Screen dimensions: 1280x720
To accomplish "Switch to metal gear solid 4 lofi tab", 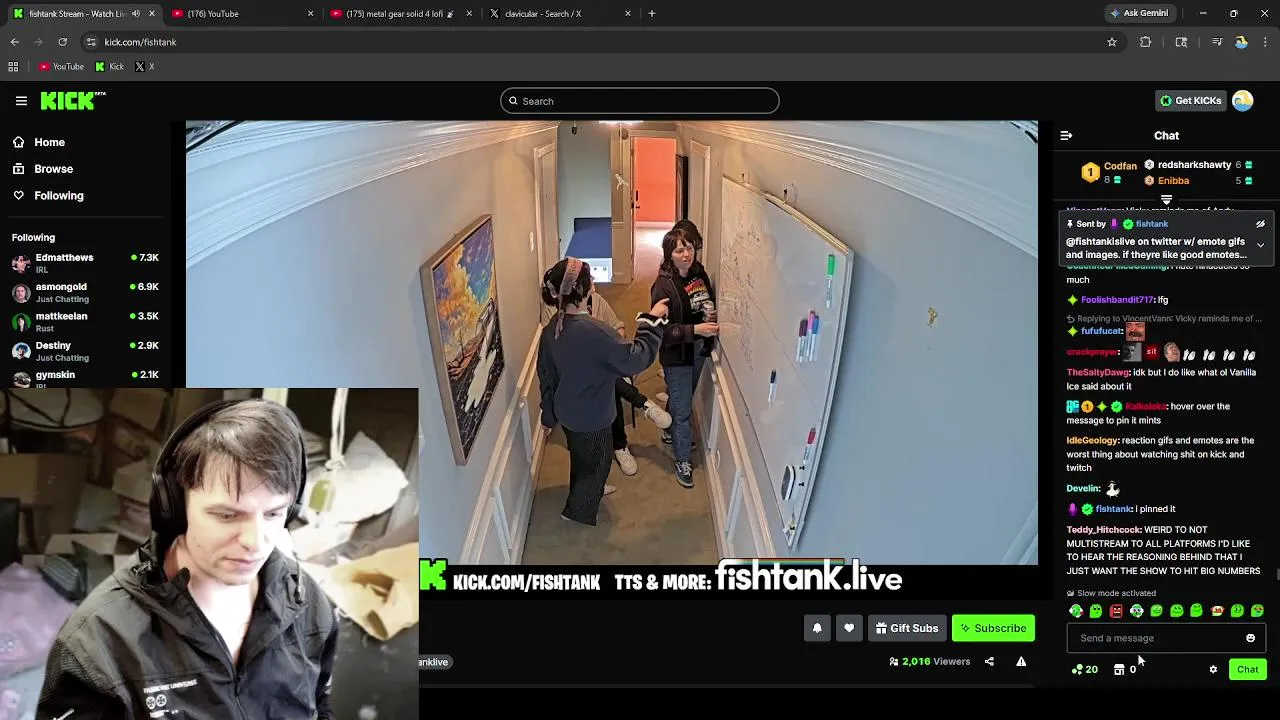I will [400, 14].
